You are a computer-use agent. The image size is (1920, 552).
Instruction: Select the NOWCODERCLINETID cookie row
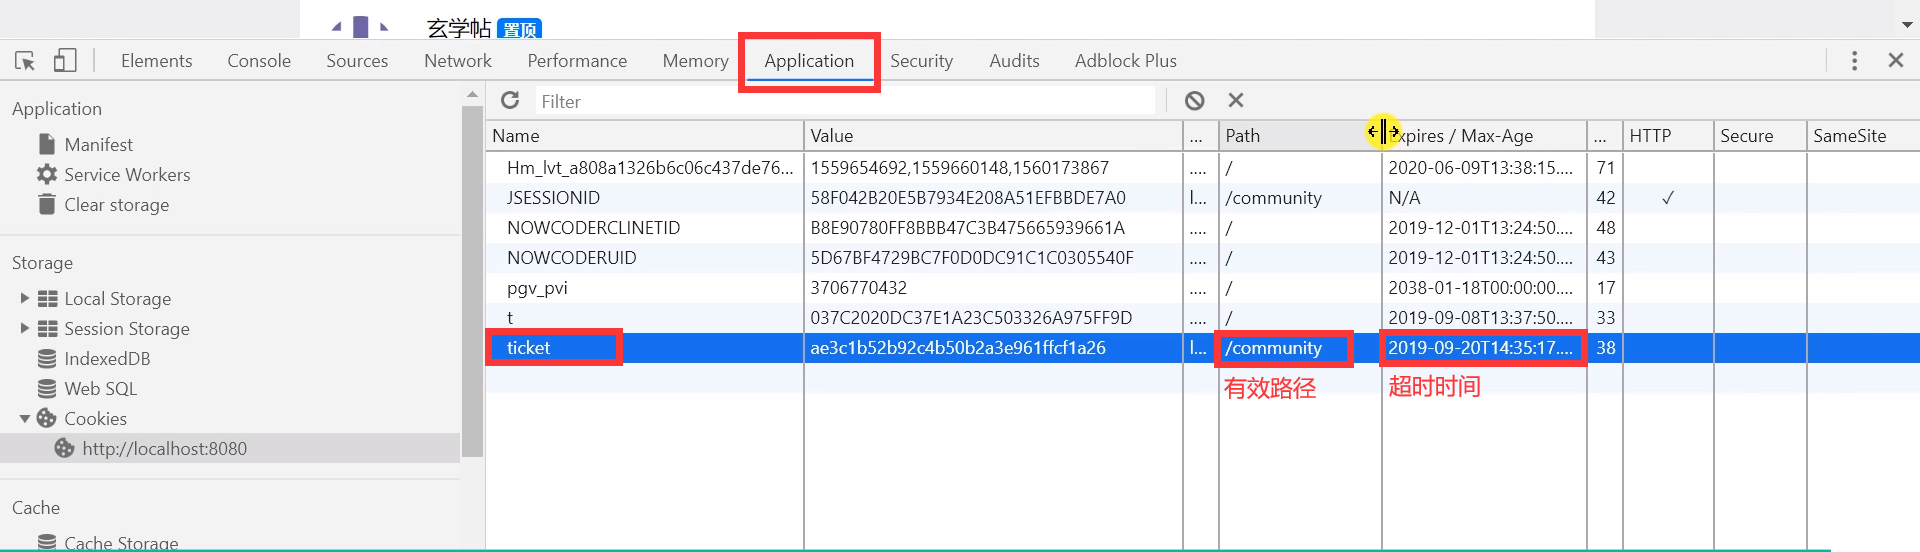coord(1203,227)
